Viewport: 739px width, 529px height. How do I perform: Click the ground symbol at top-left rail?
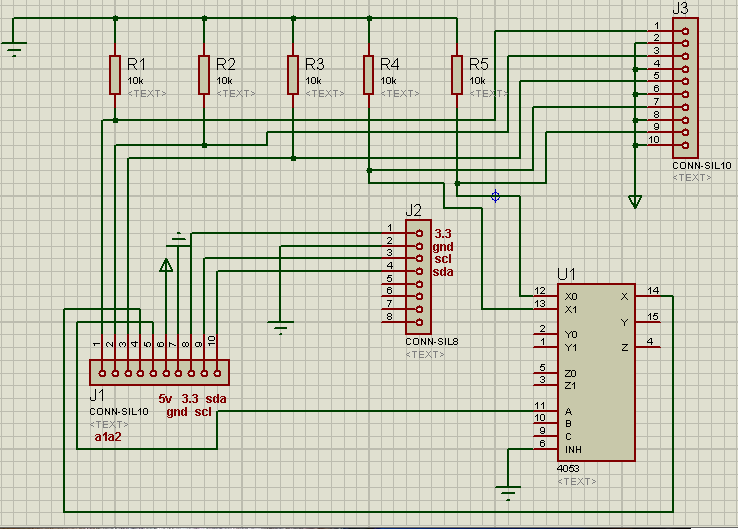coord(14,48)
